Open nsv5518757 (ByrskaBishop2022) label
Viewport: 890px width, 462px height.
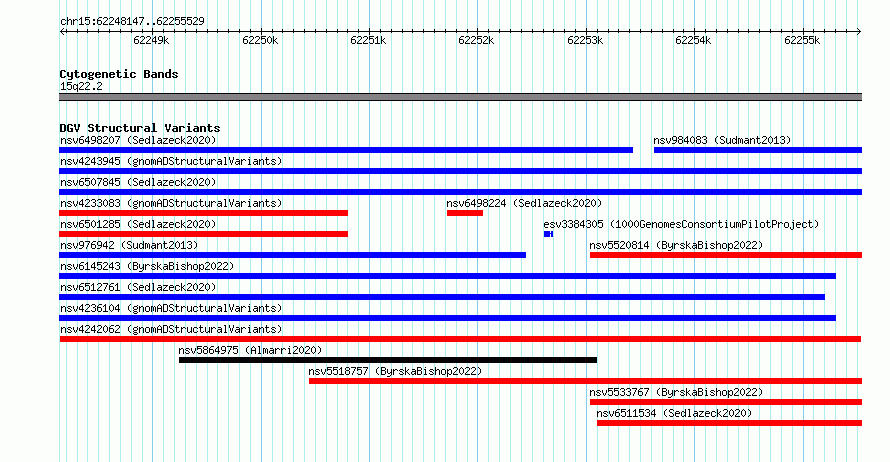[x=395, y=371]
